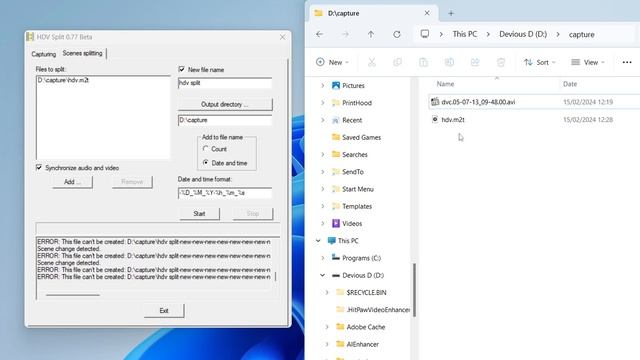
Task: Click the Exit button in HDV Split
Action: (x=164, y=311)
